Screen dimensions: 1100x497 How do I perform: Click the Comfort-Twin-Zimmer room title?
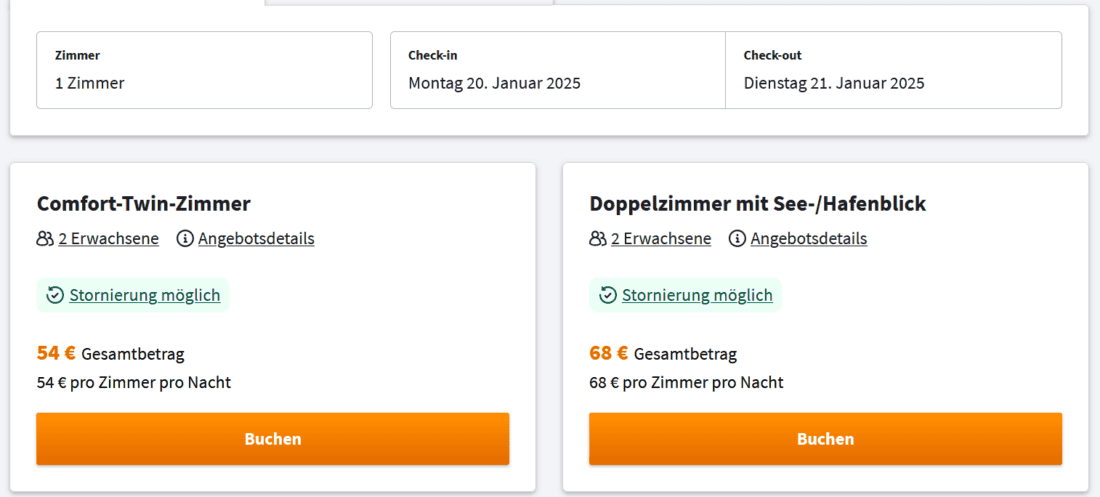143,204
